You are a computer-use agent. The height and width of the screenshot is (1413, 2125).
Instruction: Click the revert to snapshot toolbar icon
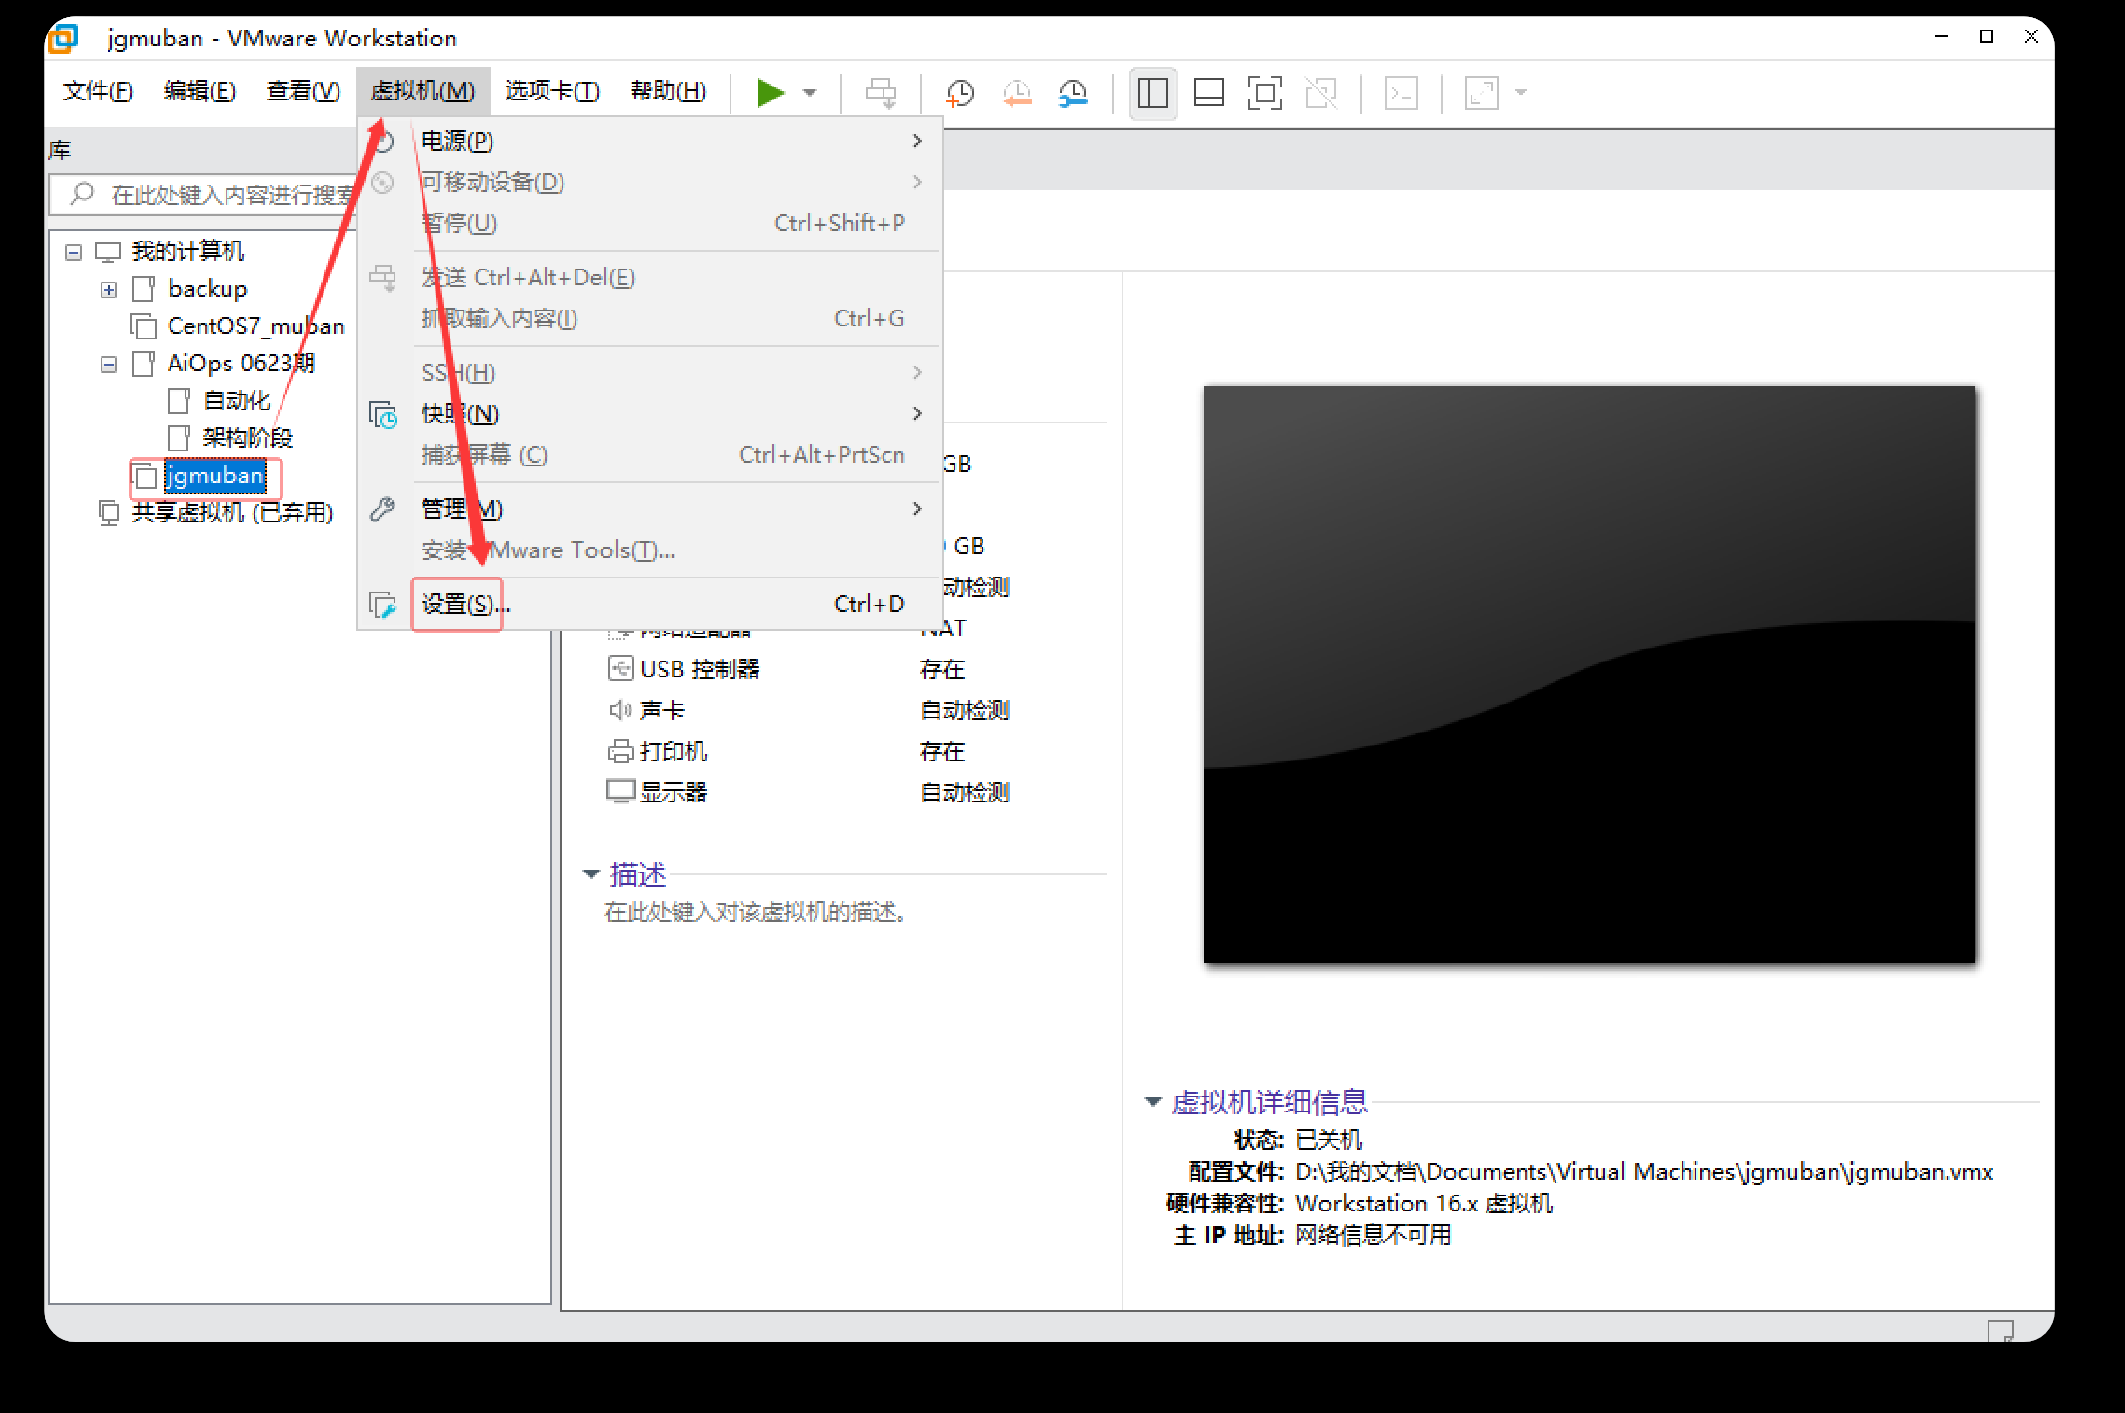[x=1017, y=93]
